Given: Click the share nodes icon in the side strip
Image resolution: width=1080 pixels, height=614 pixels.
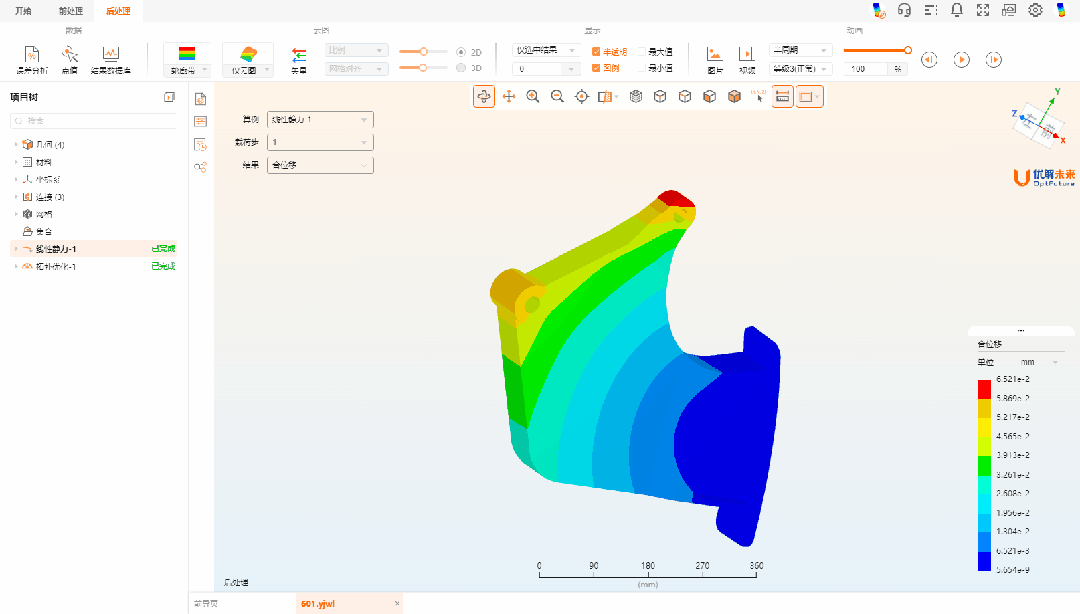Looking at the screenshot, I should tap(200, 167).
